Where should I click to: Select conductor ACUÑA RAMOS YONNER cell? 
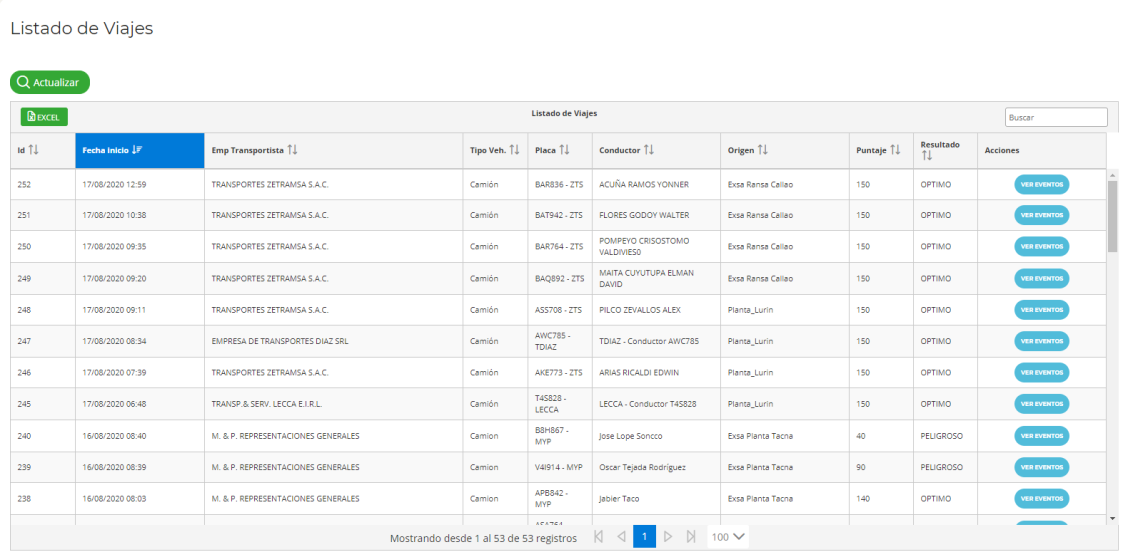[655, 184]
